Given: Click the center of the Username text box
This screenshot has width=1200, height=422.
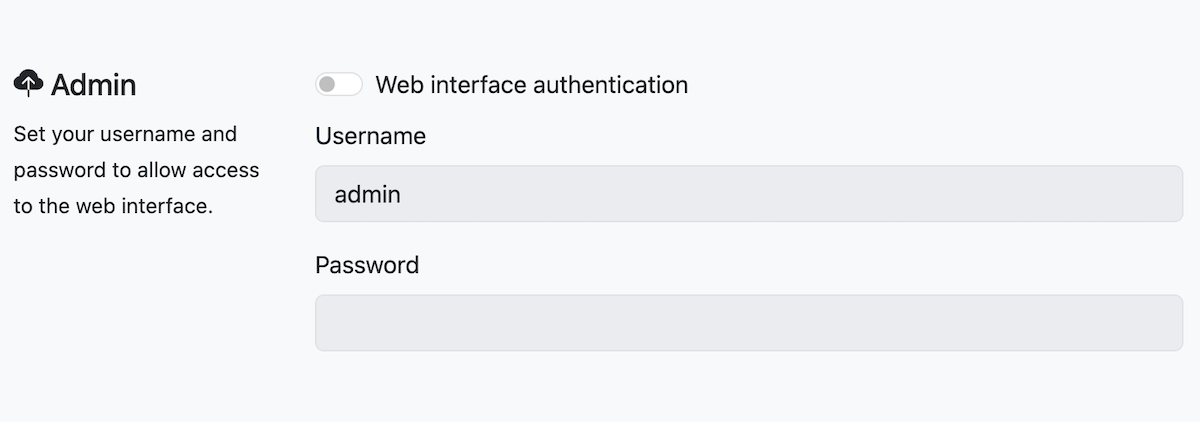Looking at the screenshot, I should (x=749, y=194).
